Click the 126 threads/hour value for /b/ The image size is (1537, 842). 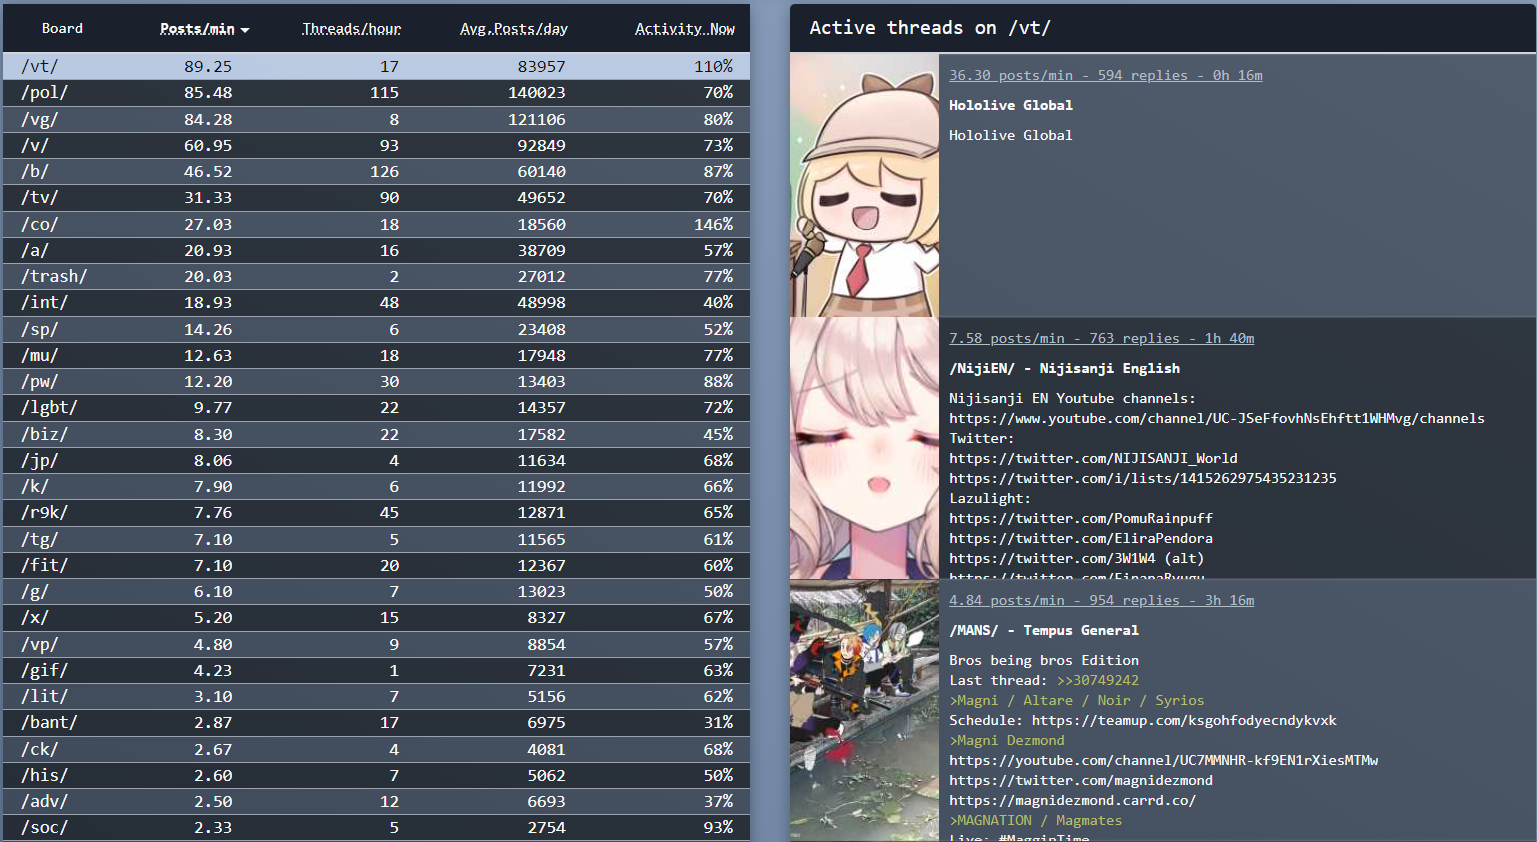click(385, 171)
